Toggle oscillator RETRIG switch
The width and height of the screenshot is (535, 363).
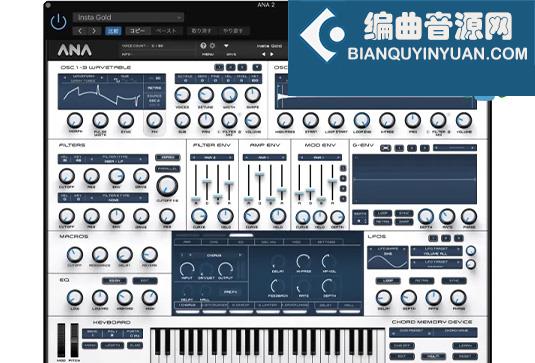pyautogui.click(x=154, y=88)
